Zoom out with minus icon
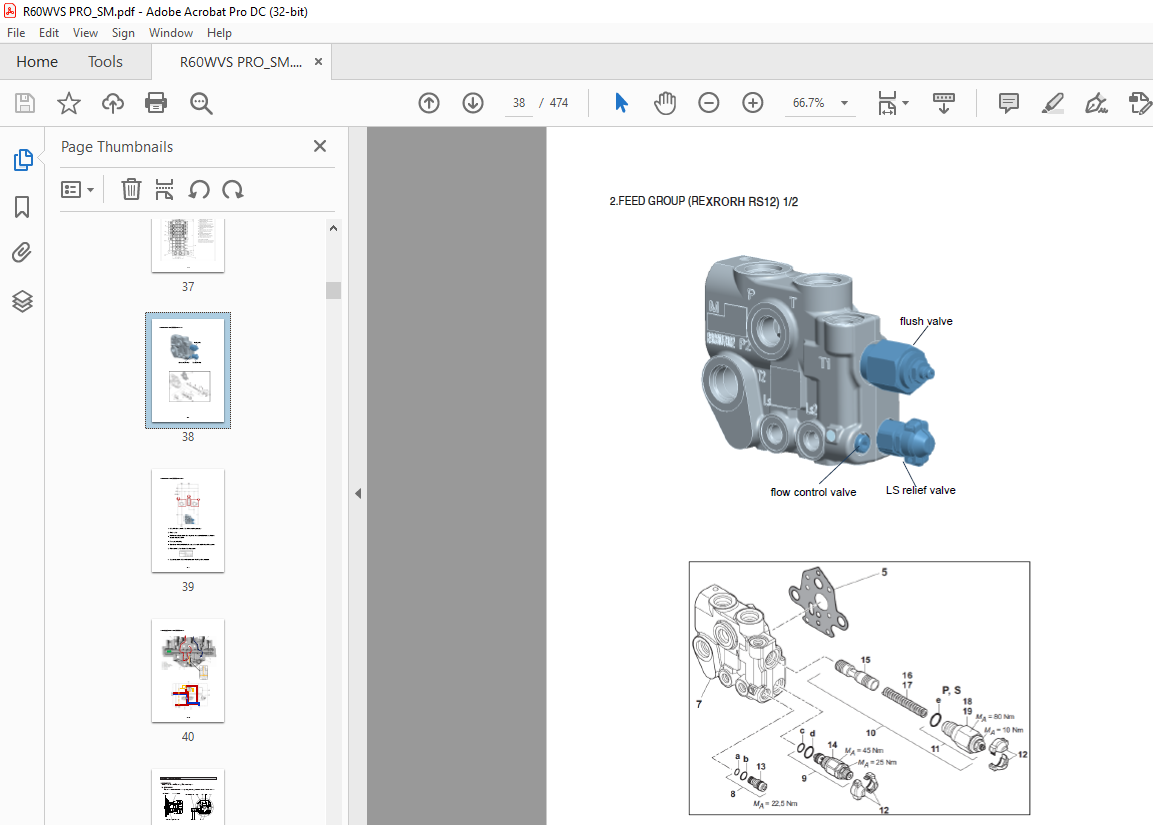 pyautogui.click(x=709, y=103)
